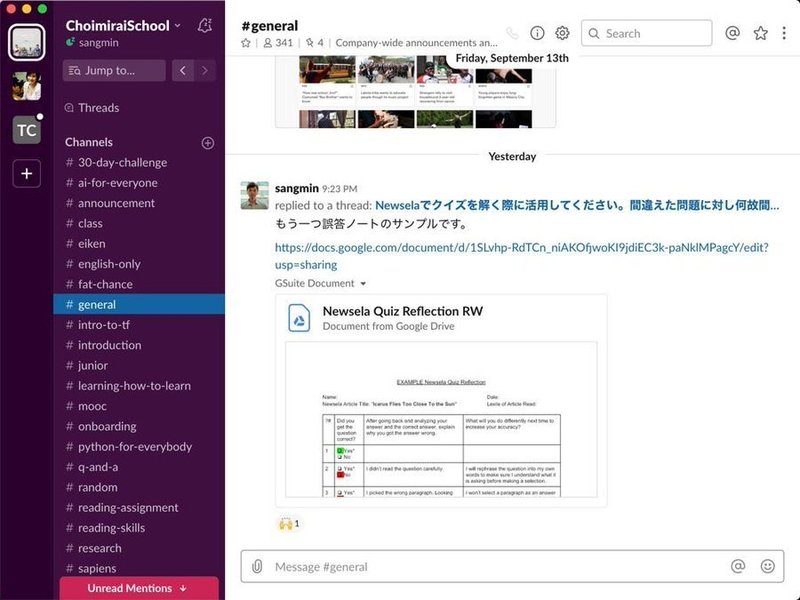Screen dimensions: 800x600
Task: View 341 channel members
Action: click(x=278, y=43)
